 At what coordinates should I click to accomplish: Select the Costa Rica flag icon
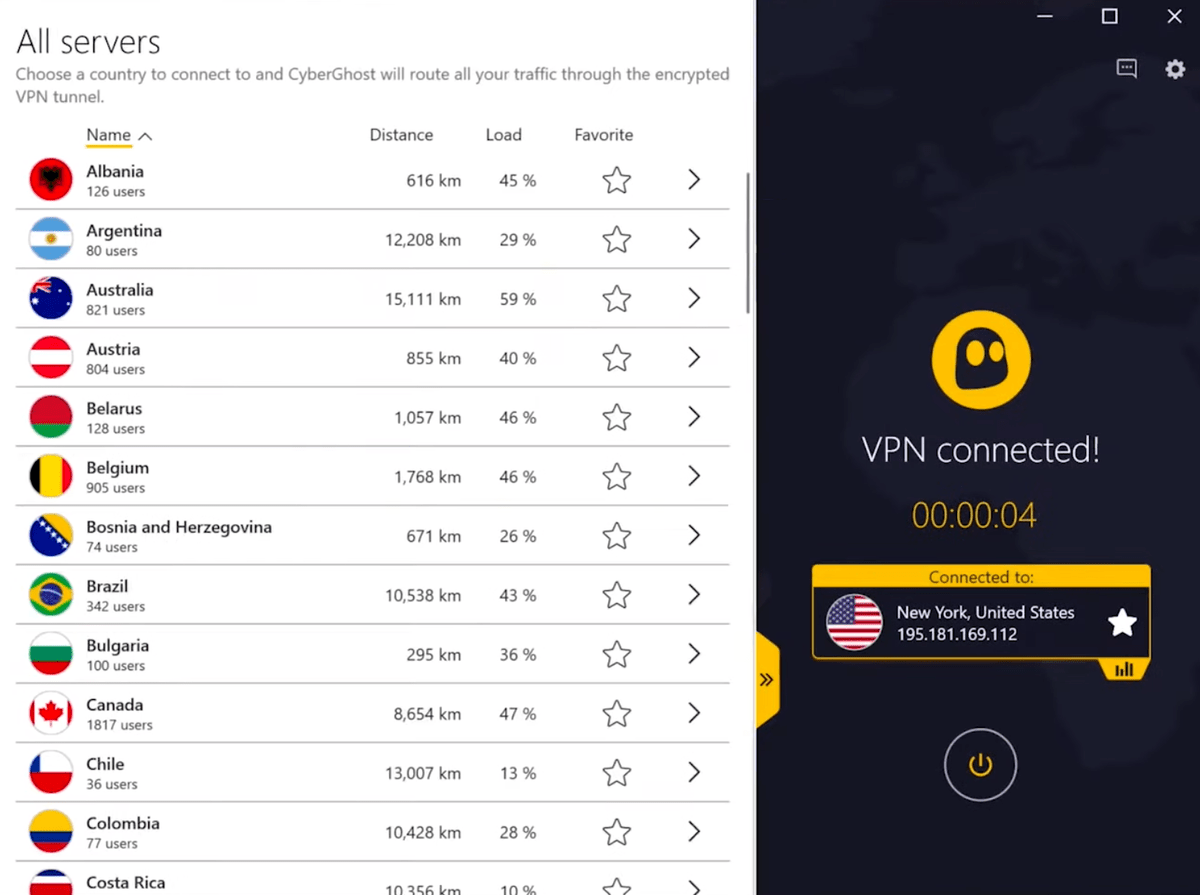tap(50, 886)
